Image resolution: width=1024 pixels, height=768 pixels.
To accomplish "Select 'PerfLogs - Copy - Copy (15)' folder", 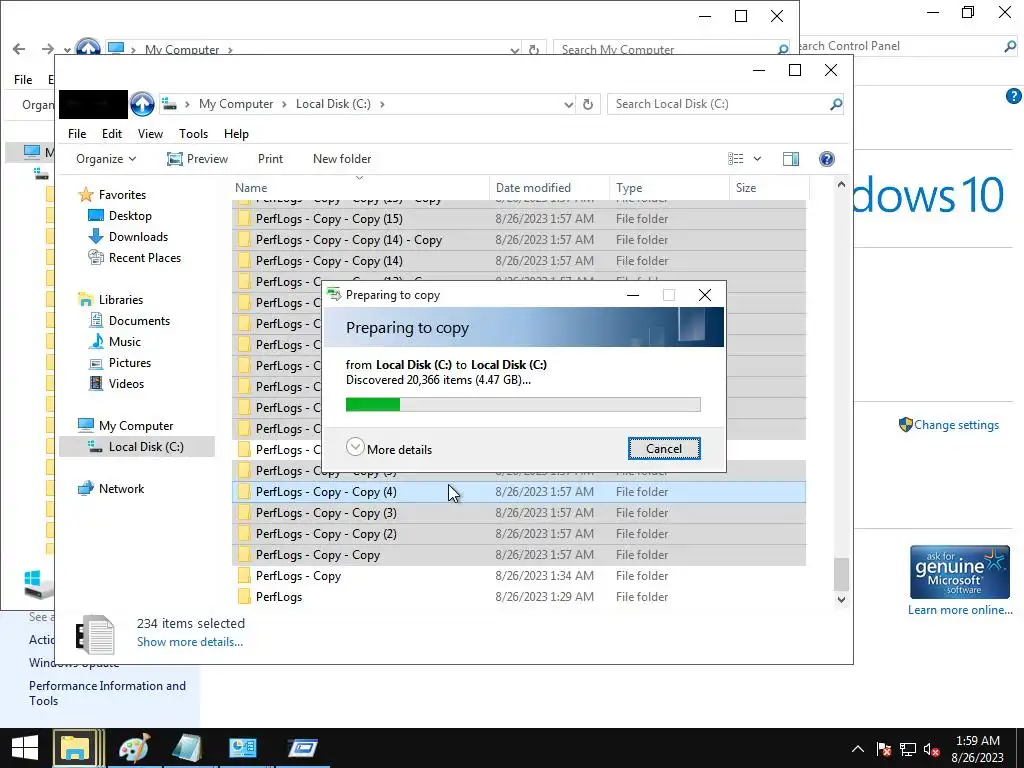I will pyautogui.click(x=519, y=219).
